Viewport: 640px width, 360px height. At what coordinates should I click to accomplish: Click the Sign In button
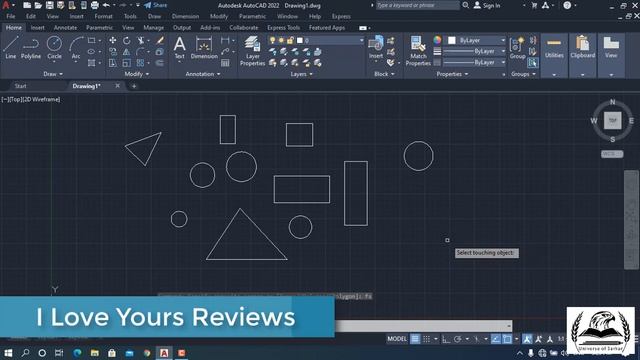tap(487, 5)
